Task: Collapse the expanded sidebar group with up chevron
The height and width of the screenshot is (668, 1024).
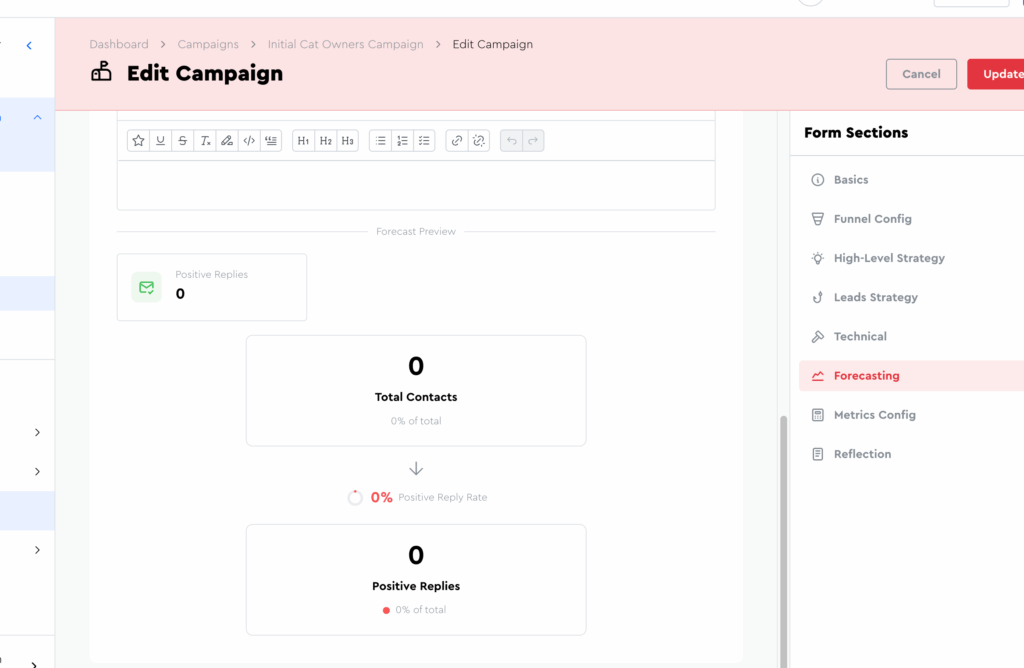Action: [37, 117]
